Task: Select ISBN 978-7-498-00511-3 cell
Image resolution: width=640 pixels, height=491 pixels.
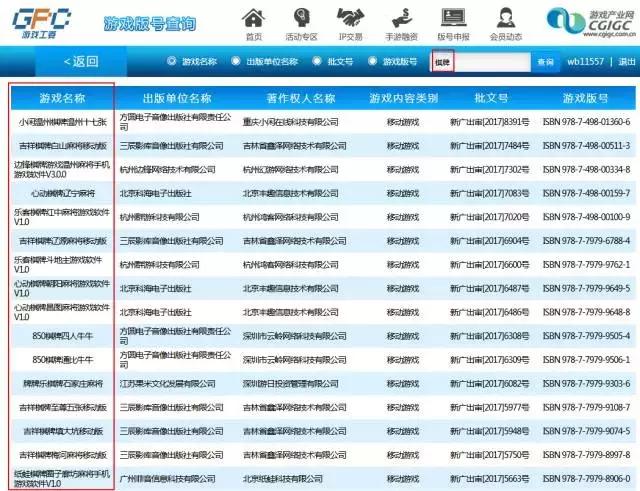Action: tap(586, 146)
